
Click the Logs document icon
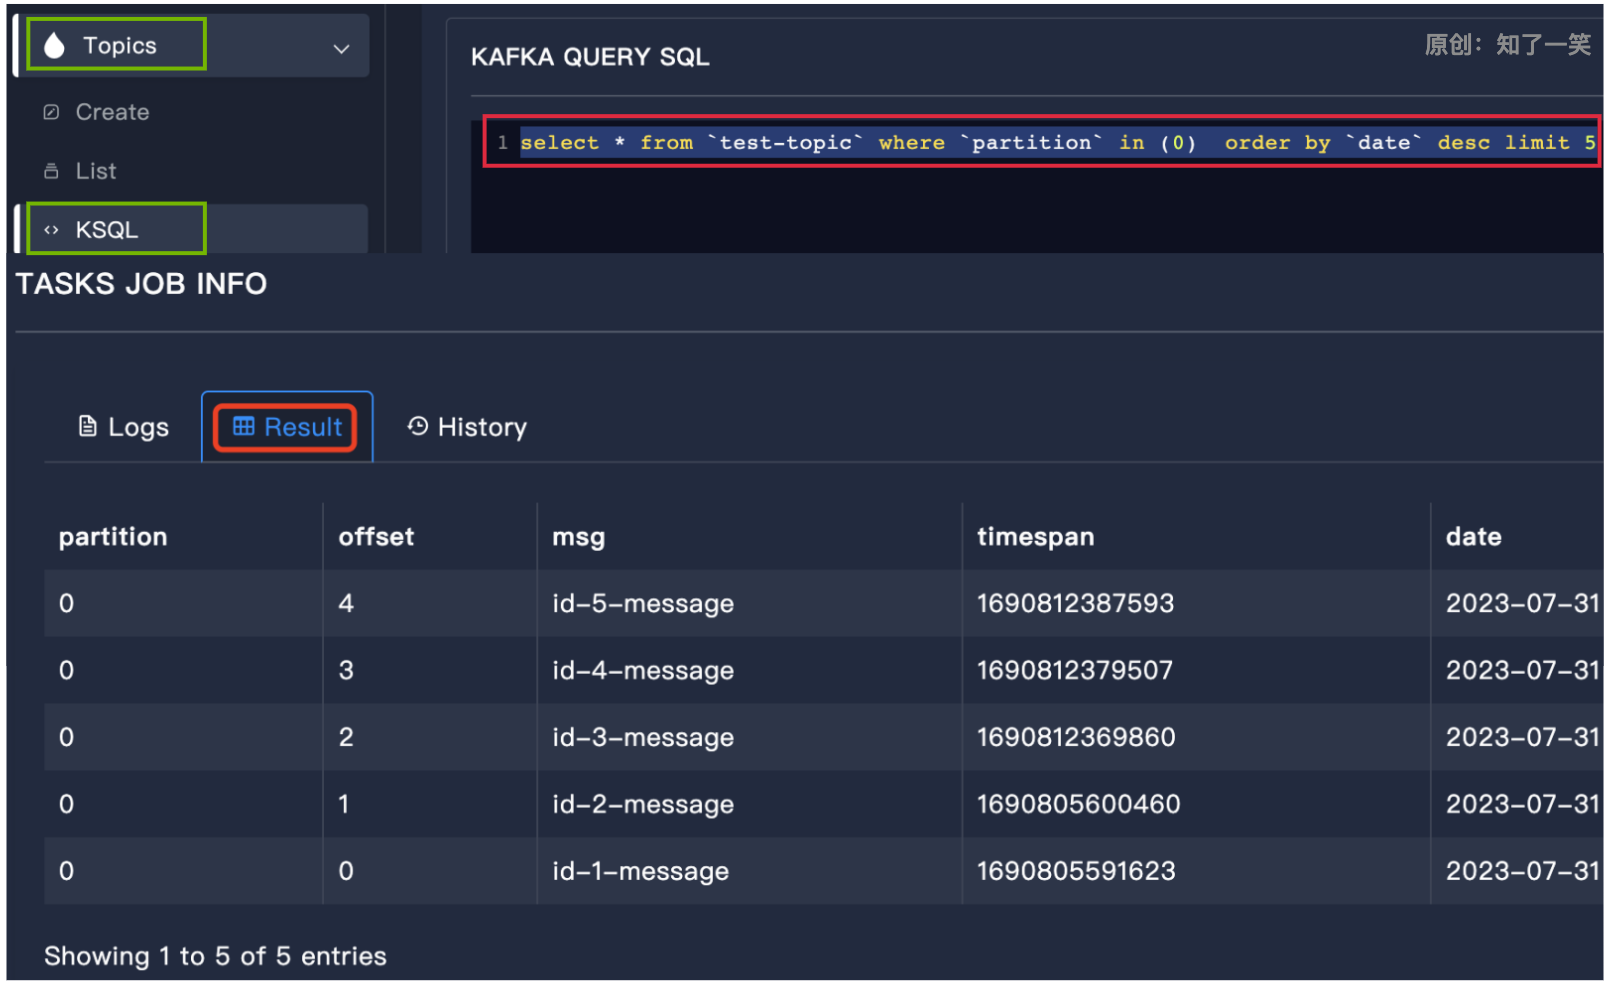87,426
